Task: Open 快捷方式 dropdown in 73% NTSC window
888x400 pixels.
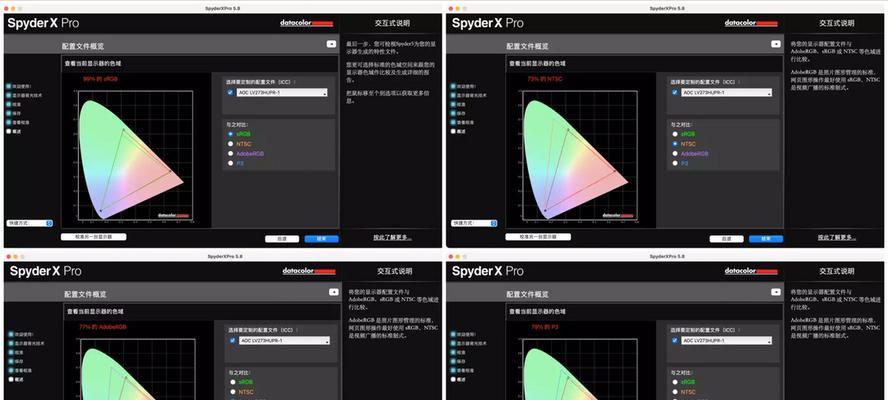Action: pos(475,223)
